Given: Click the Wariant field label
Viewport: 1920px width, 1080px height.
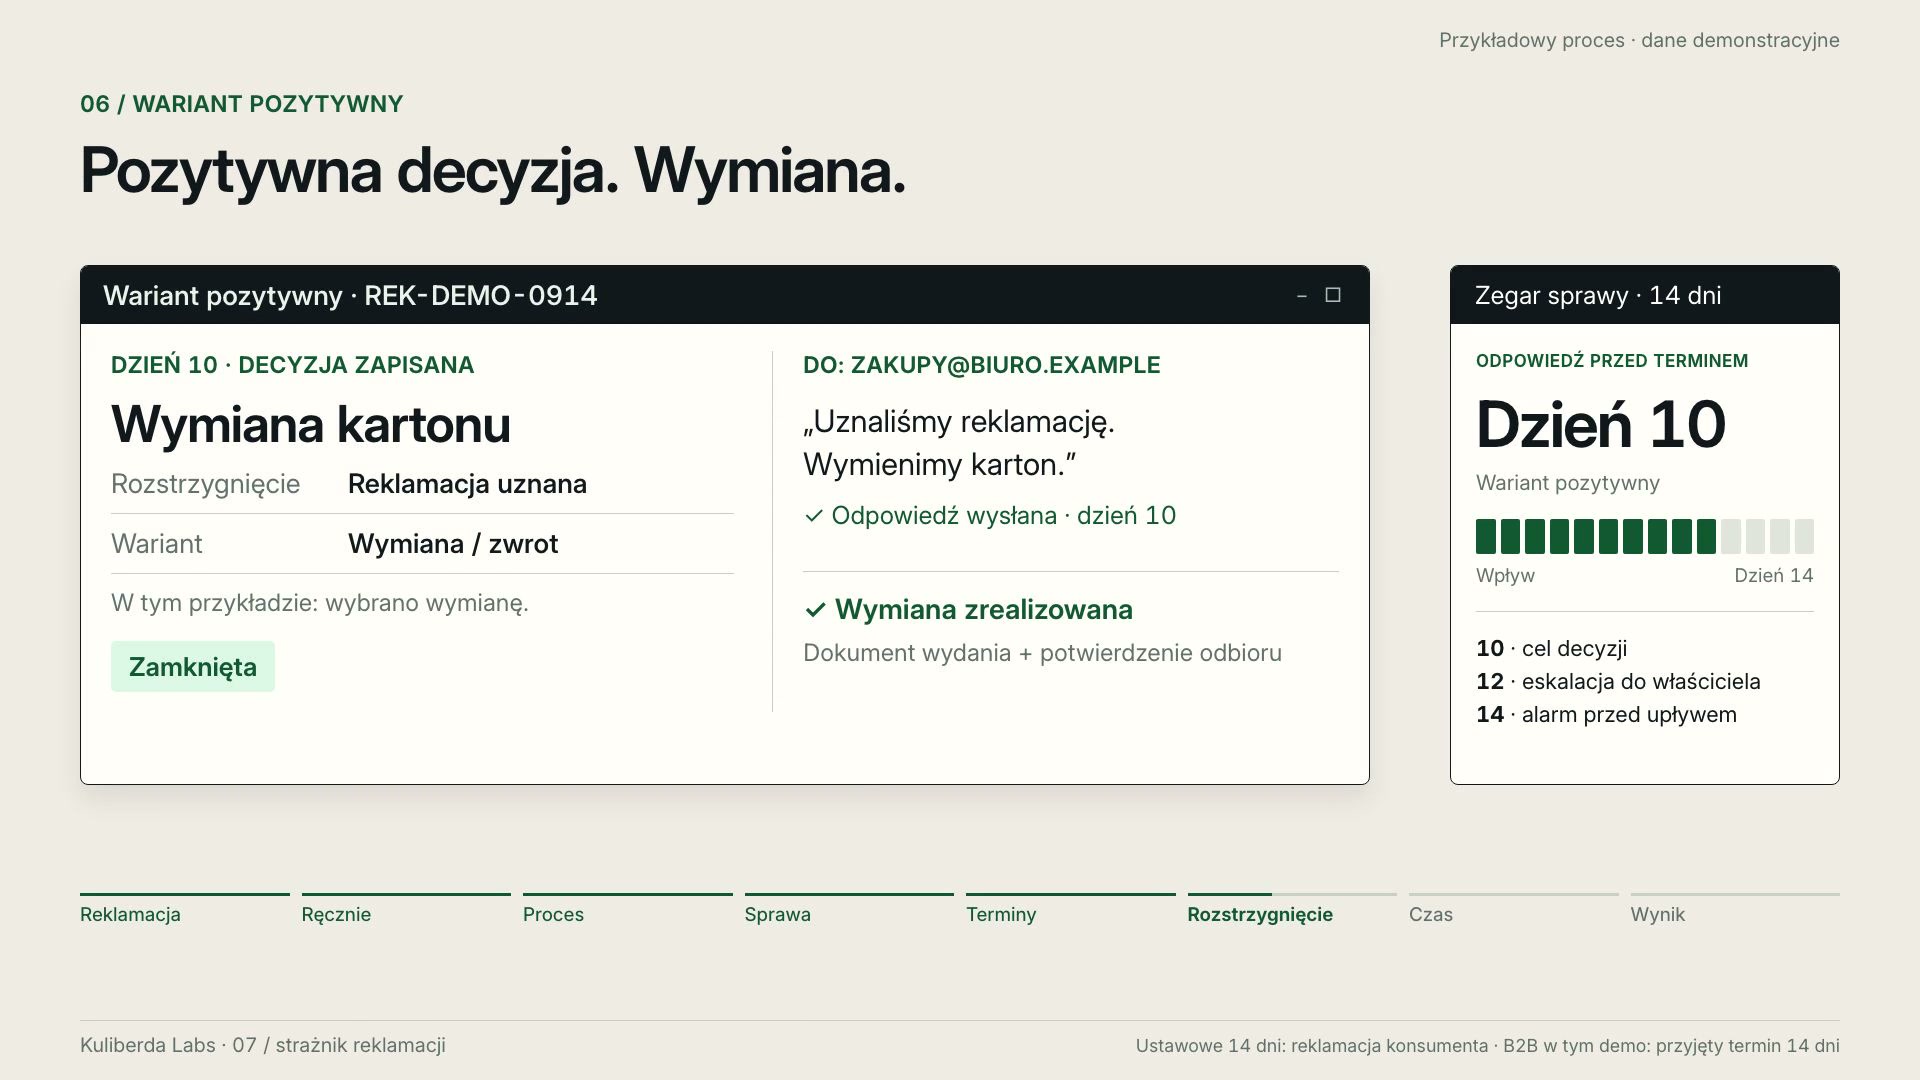Looking at the screenshot, I should (157, 544).
